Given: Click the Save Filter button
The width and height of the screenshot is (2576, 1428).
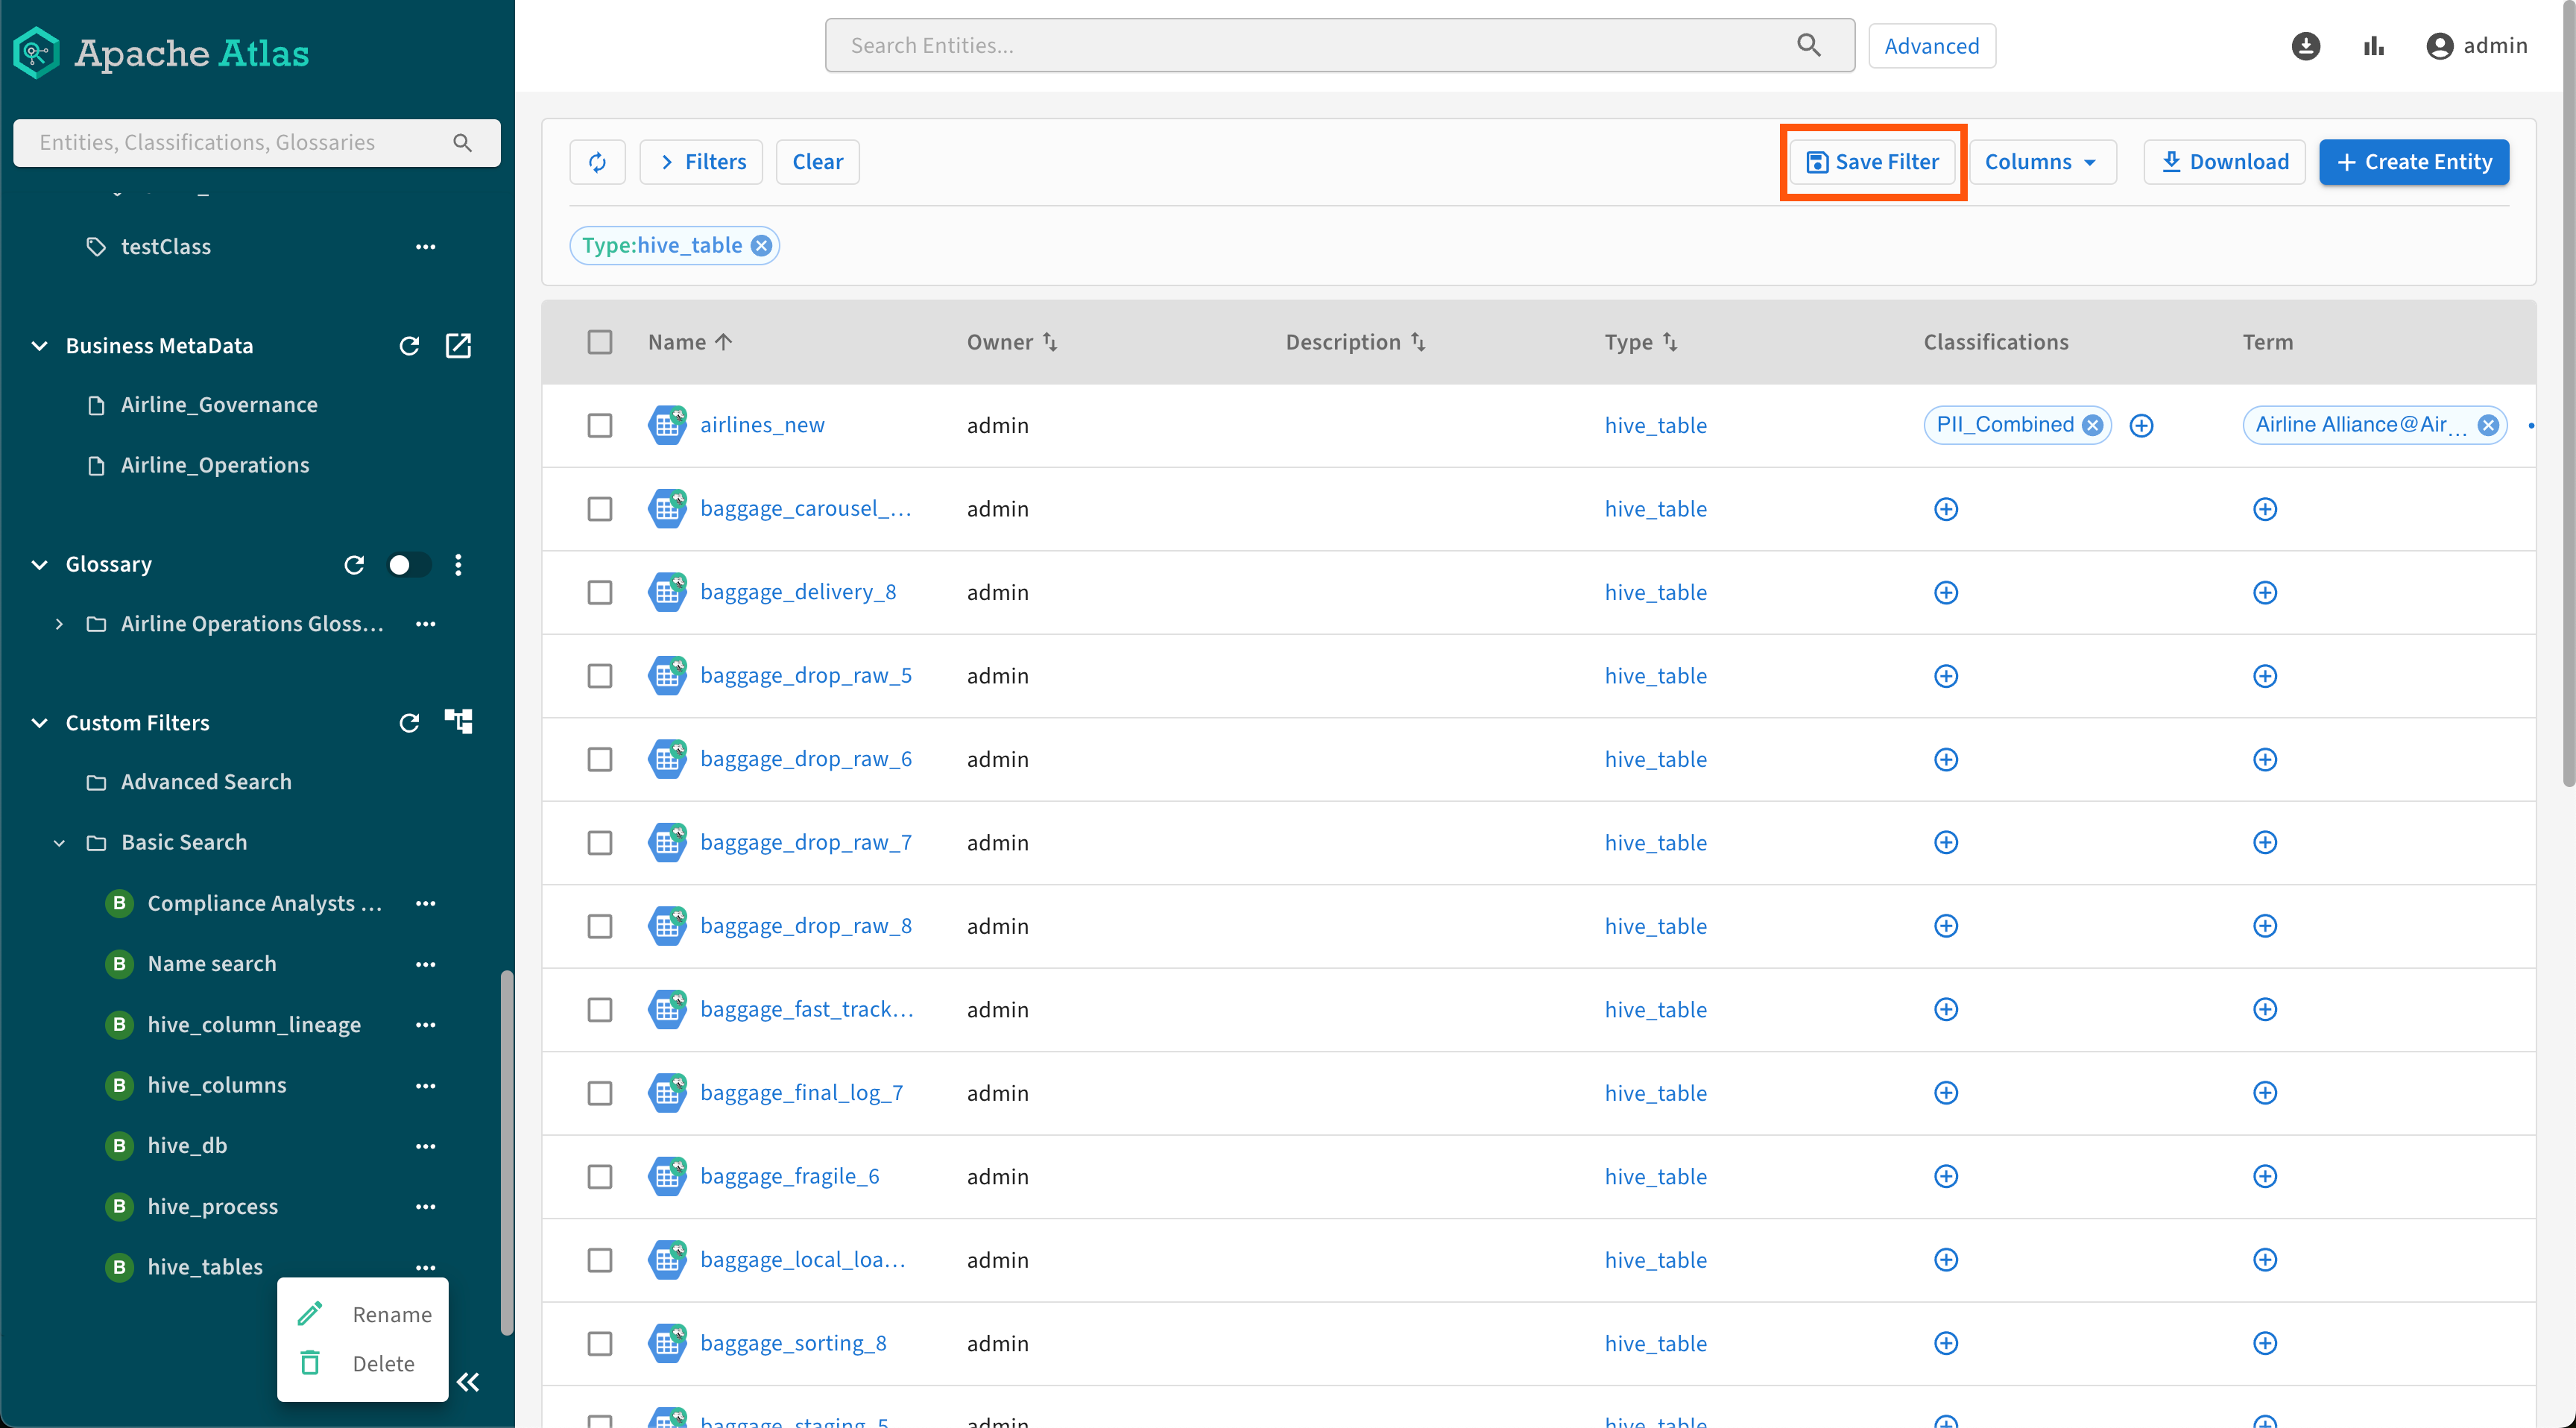Looking at the screenshot, I should (1872, 162).
